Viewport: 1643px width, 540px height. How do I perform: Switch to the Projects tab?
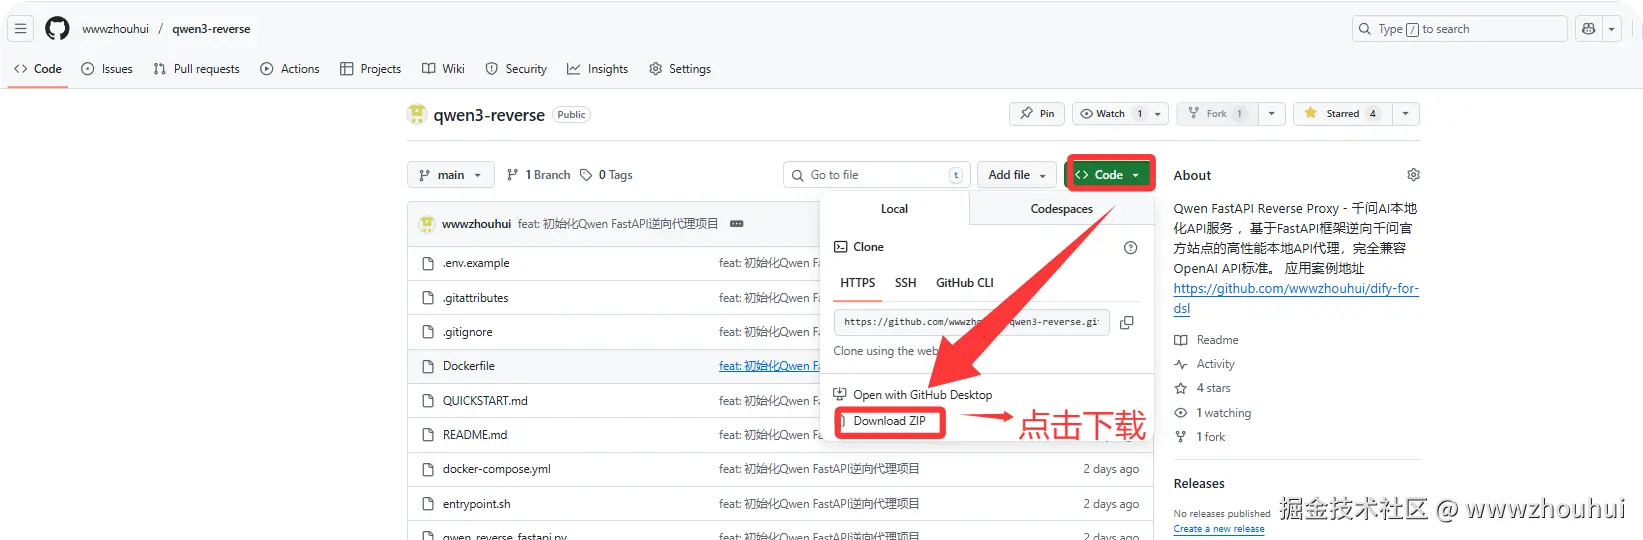click(371, 69)
